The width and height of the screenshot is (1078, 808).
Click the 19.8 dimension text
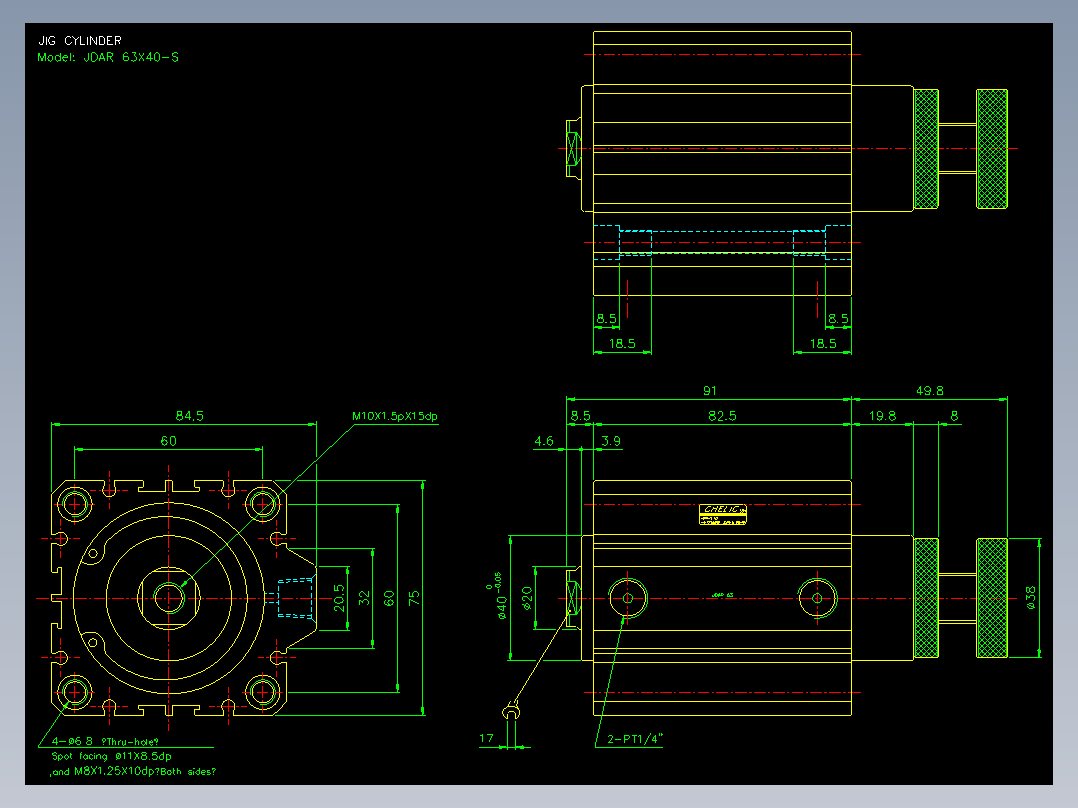pos(882,415)
